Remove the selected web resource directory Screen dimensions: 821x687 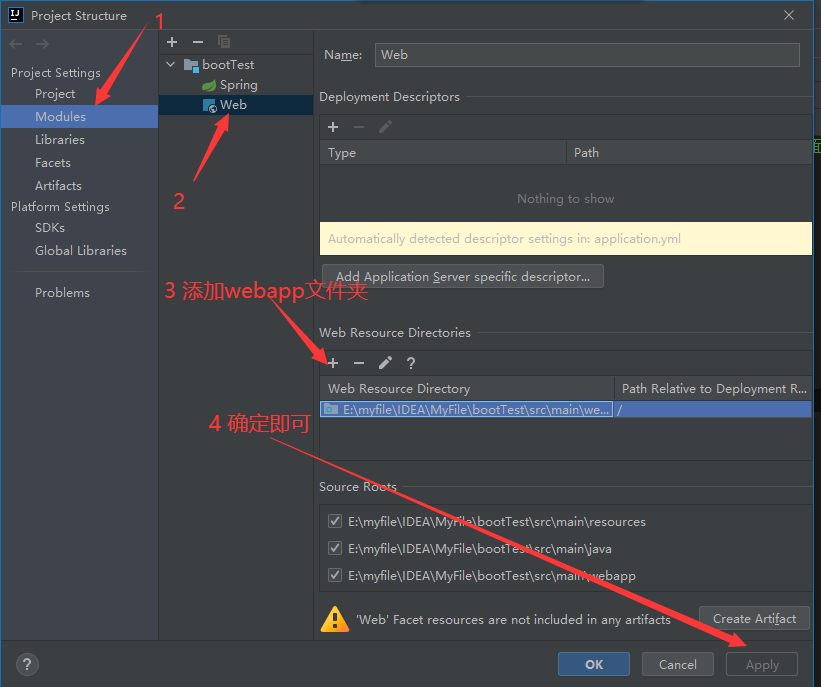point(359,363)
